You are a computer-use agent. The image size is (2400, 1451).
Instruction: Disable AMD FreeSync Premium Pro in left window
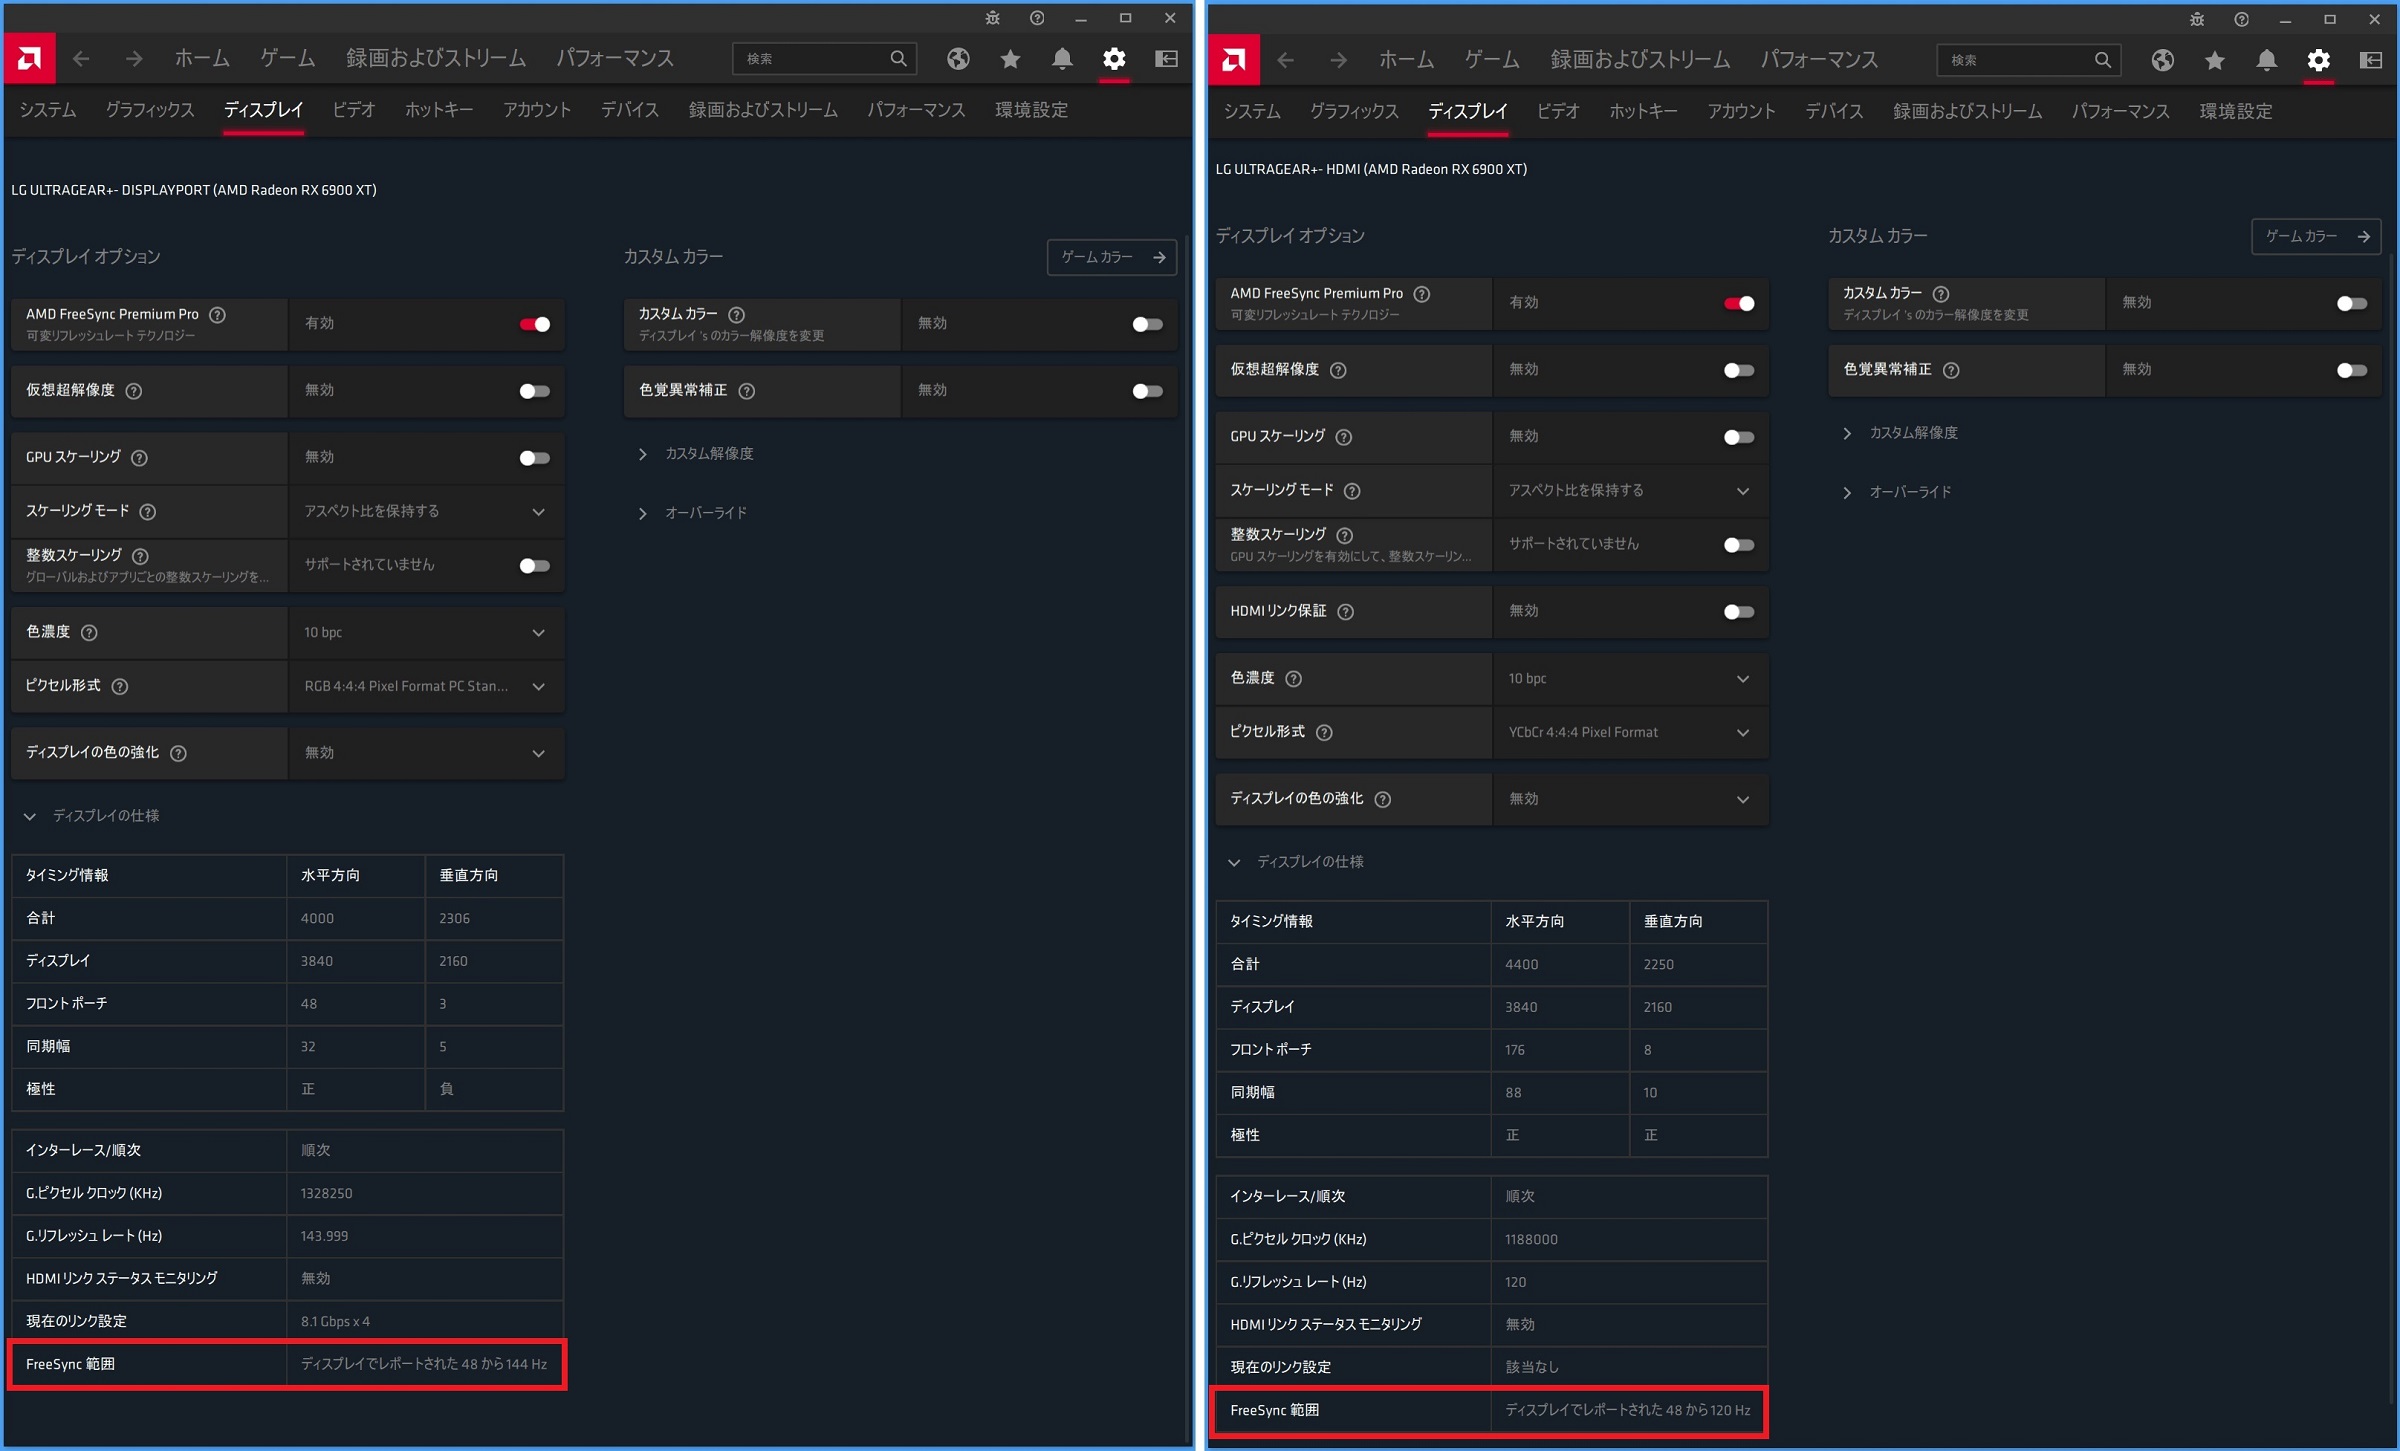(534, 324)
